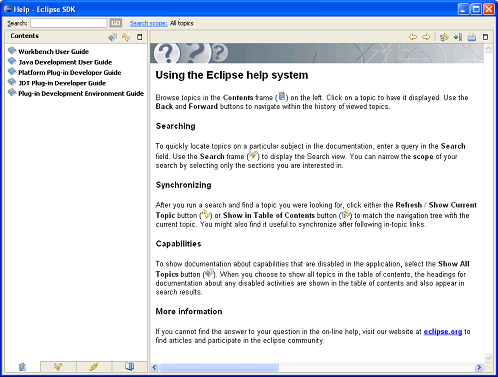This screenshot has height=377, width=498.
Task: Open Java Development User Guide
Action: coord(65,62)
